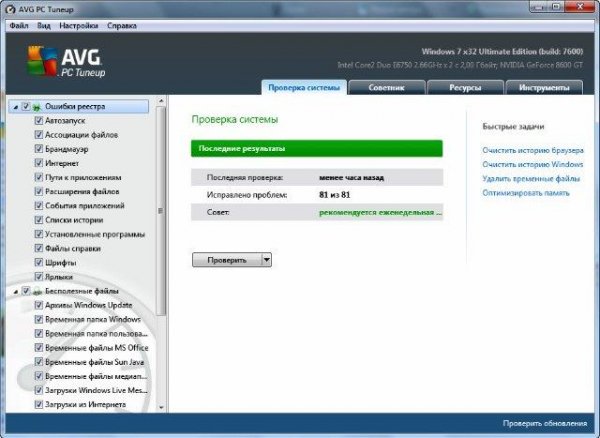600x438 pixels.
Task: Click the менее часа назад value
Action: pyautogui.click(x=351, y=177)
